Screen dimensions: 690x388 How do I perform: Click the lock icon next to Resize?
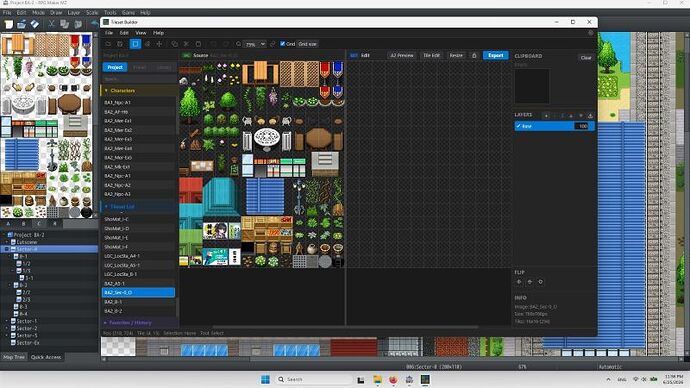pyautogui.click(x=474, y=55)
